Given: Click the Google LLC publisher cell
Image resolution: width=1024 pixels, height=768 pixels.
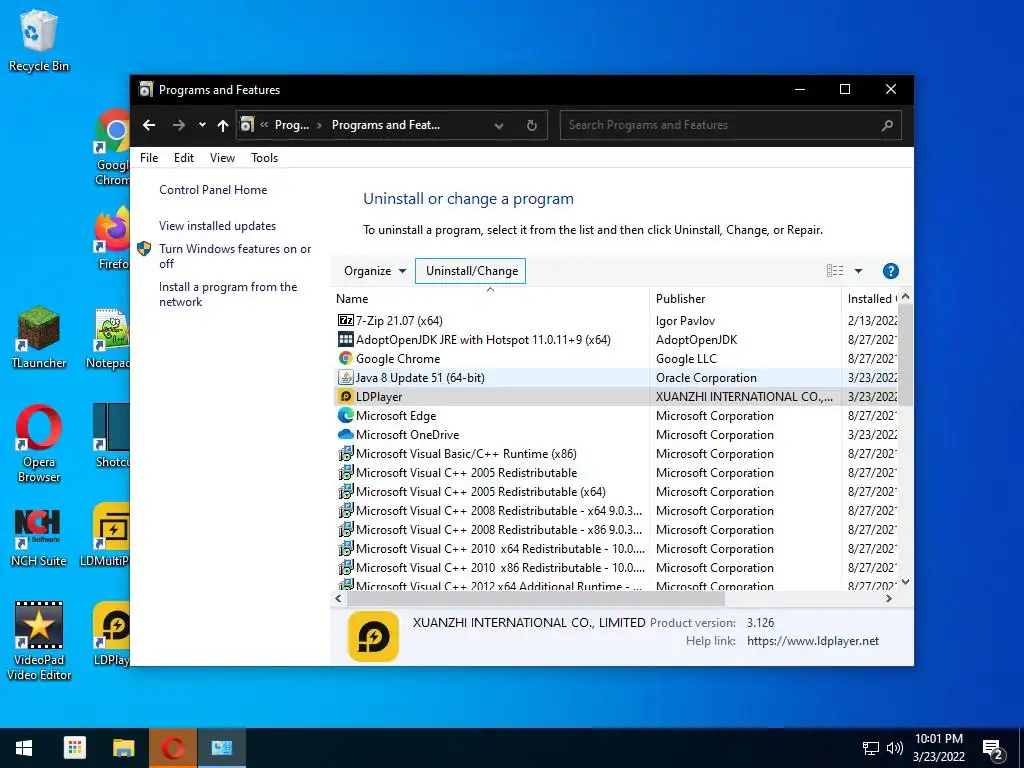Looking at the screenshot, I should tap(686, 359).
